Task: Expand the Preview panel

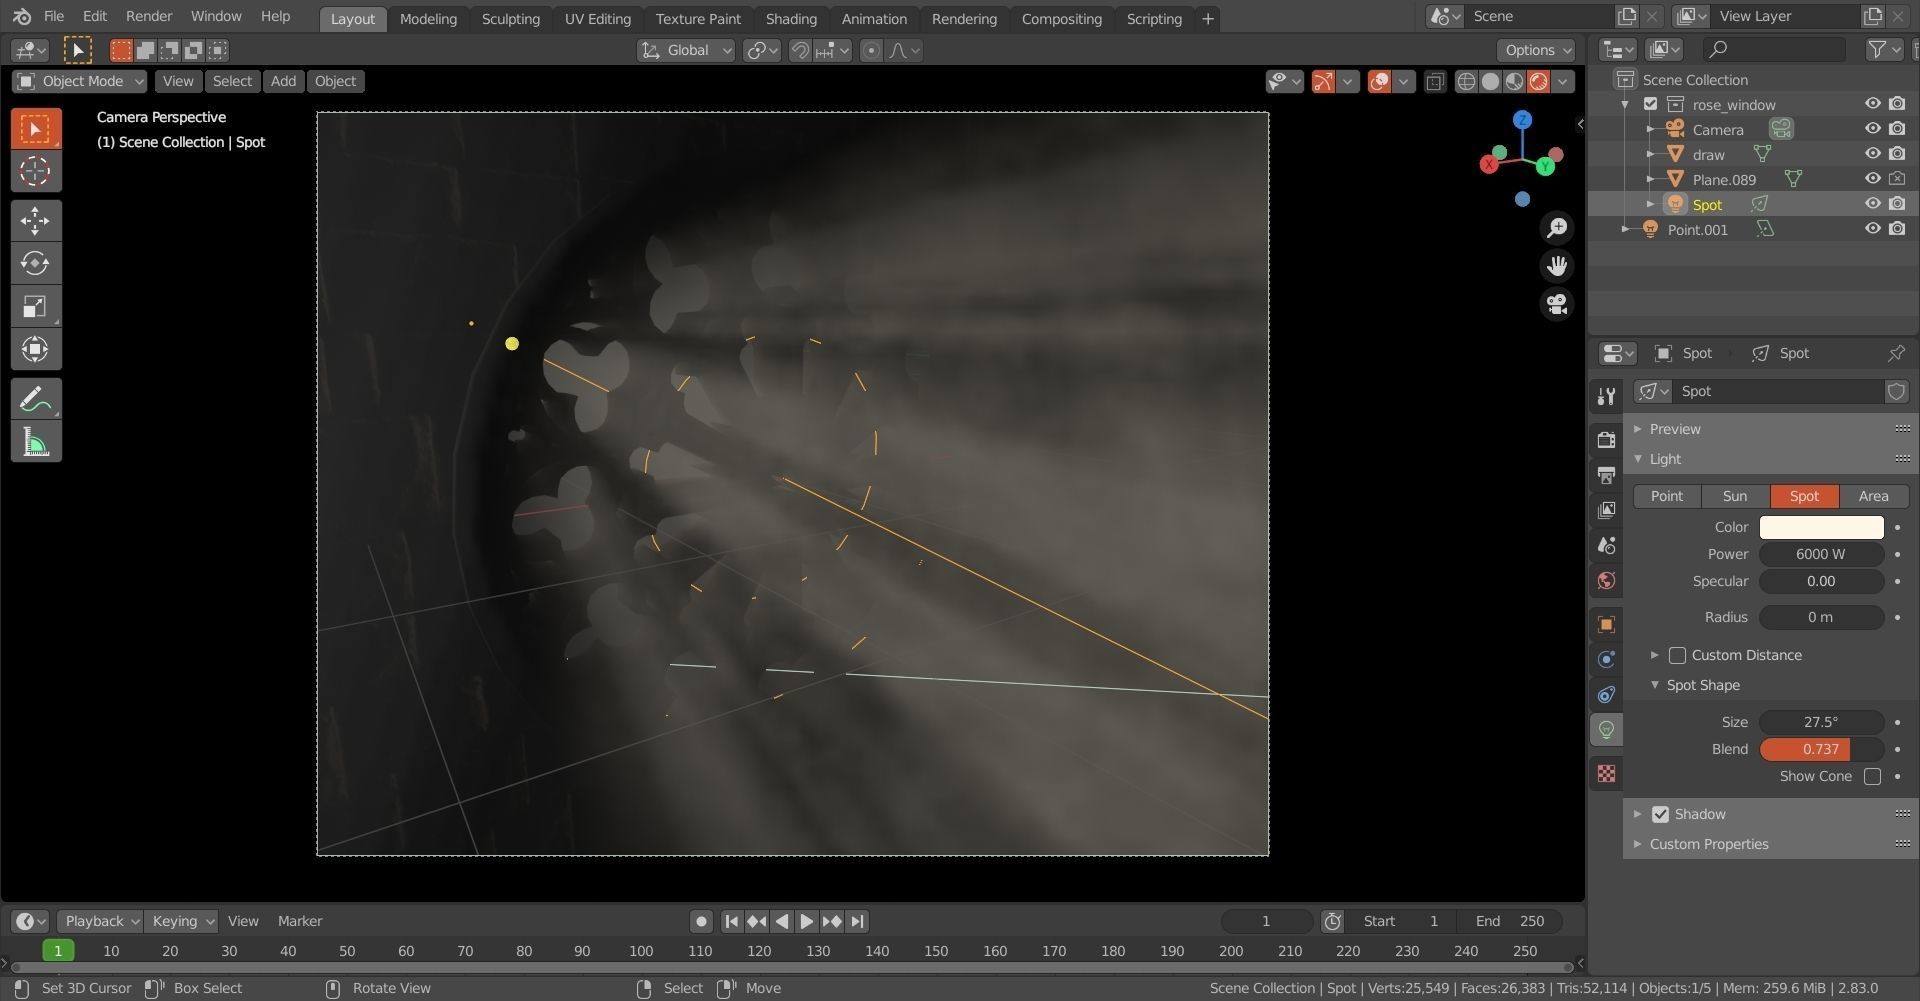Action: click(x=1674, y=429)
